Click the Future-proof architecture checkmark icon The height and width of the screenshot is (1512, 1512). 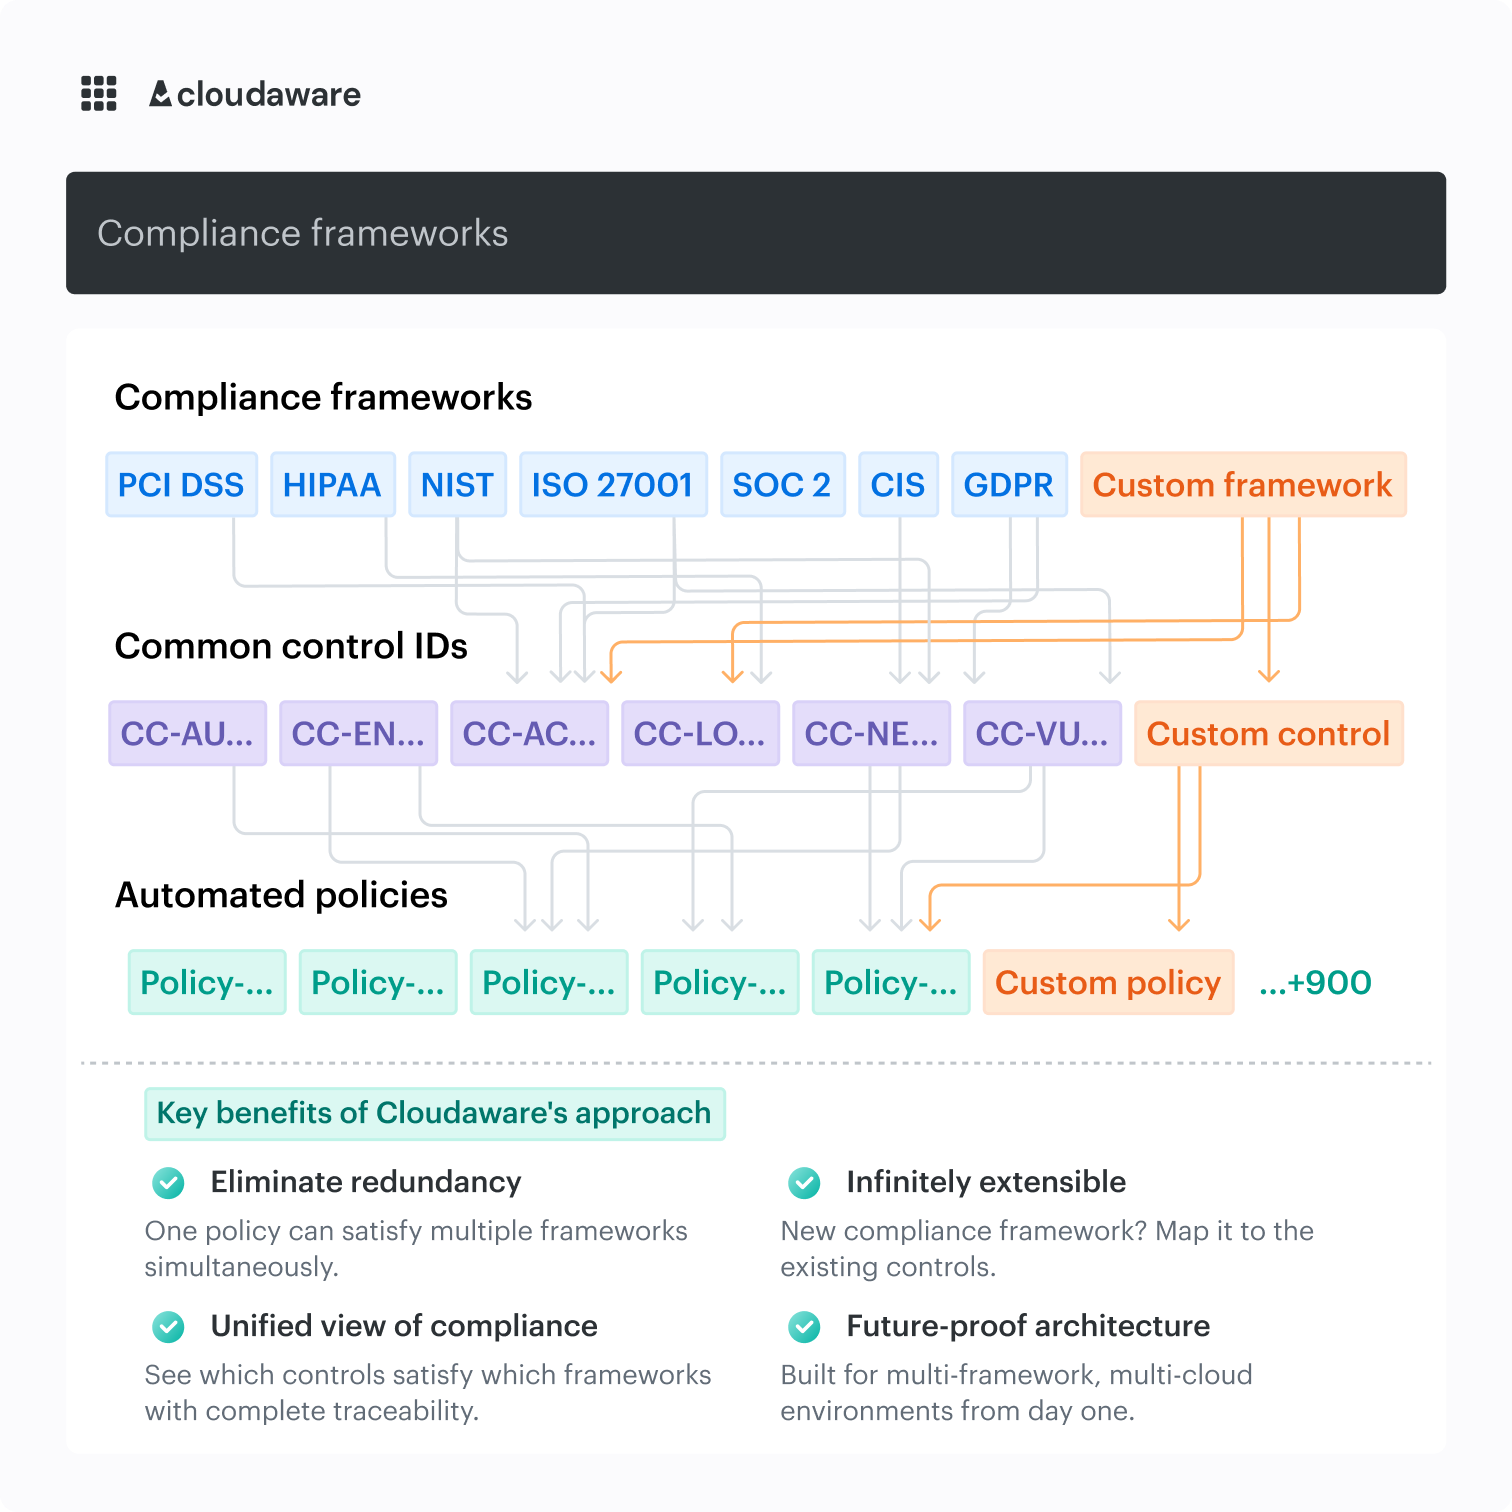804,1327
